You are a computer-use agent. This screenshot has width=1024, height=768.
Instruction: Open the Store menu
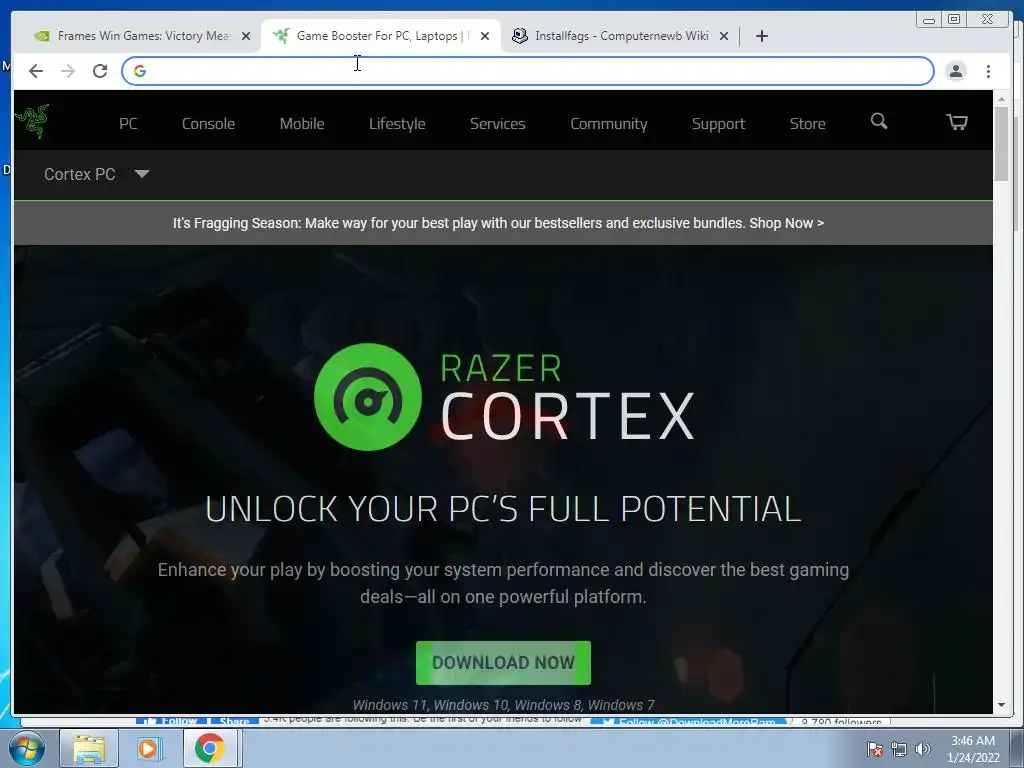(807, 123)
